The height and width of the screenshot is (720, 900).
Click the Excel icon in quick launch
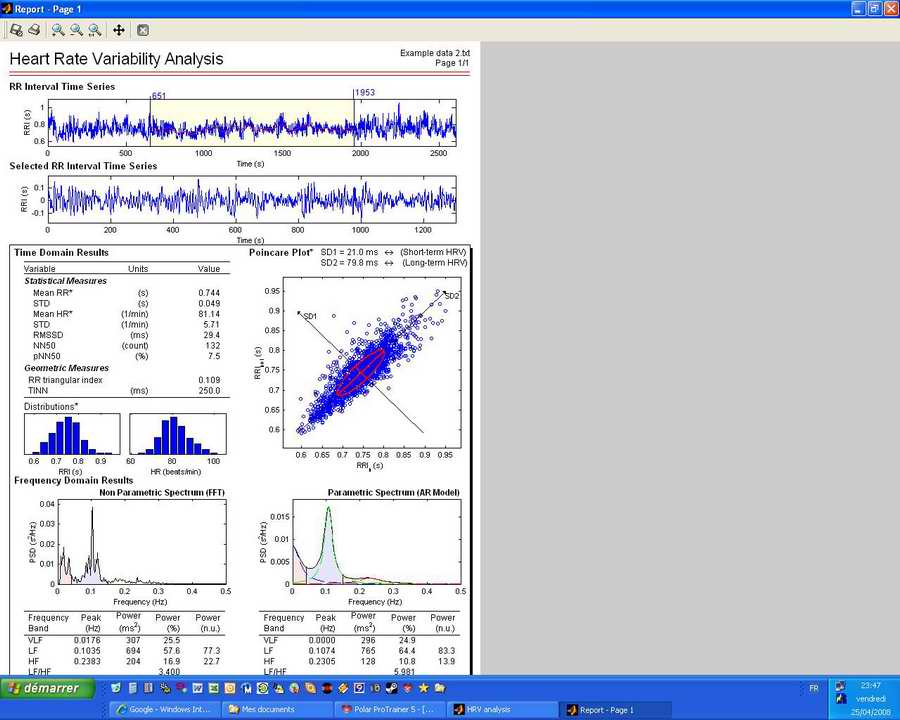click(x=214, y=689)
